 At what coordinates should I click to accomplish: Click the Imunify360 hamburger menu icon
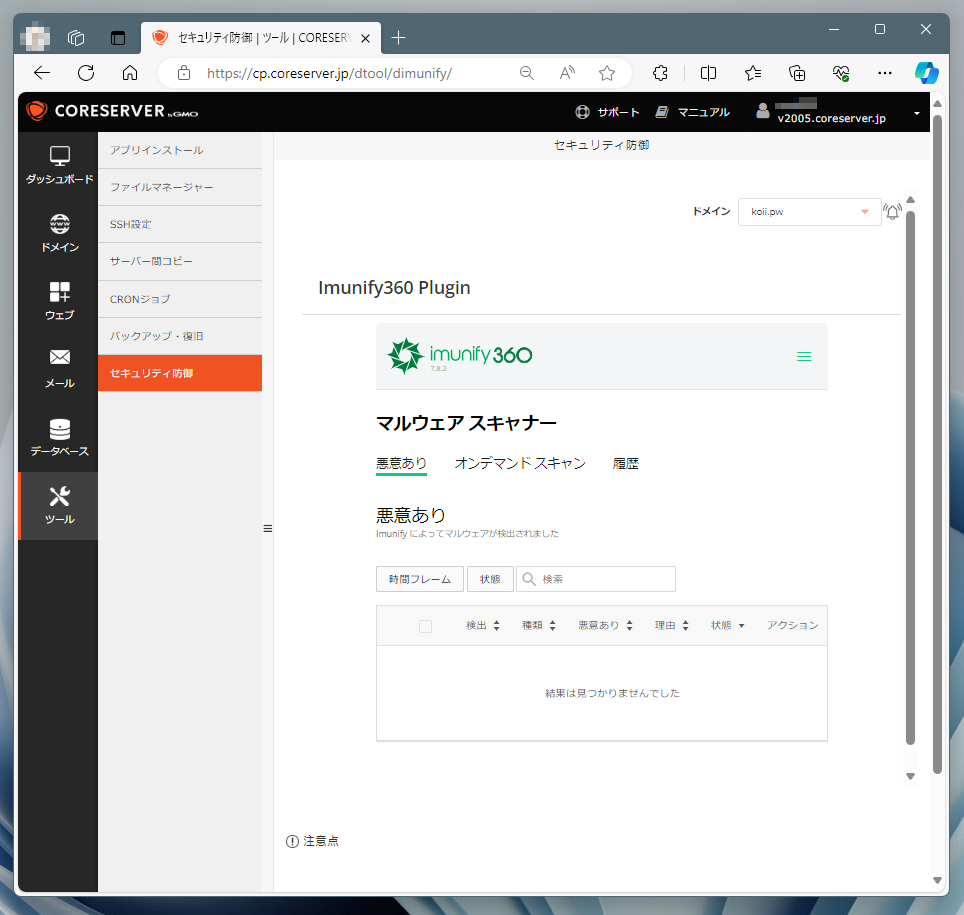click(804, 357)
